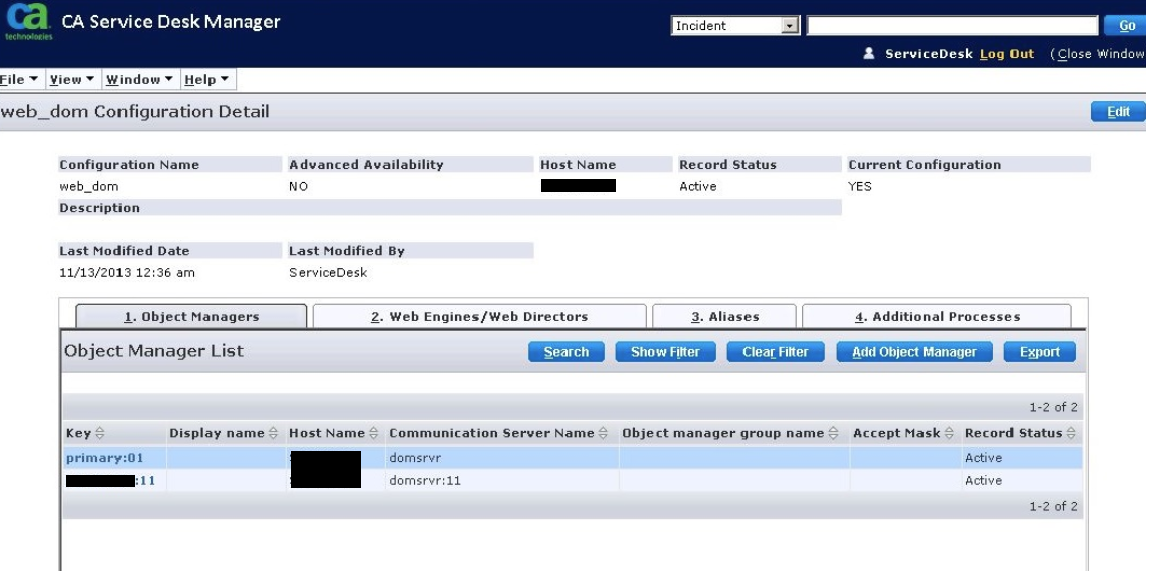Click Add Object Manager button
The width and height of the screenshot is (1150, 571).
[915, 352]
